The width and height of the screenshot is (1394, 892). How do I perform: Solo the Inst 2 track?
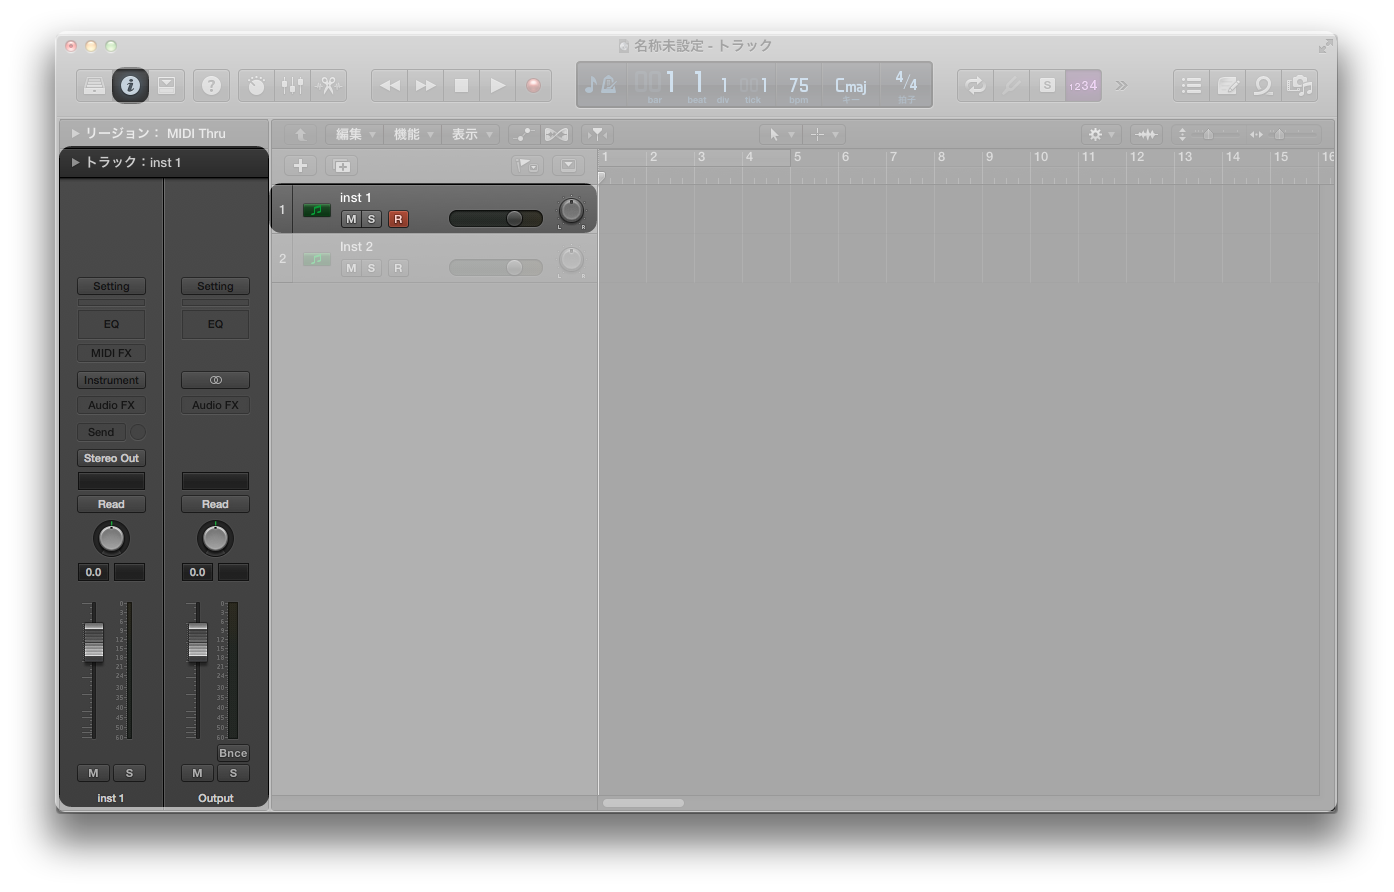coord(371,268)
